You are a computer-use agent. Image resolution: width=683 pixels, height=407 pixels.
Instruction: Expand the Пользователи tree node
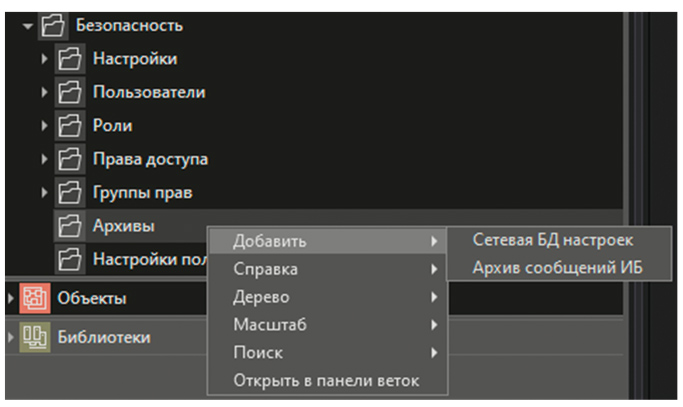click(x=44, y=93)
